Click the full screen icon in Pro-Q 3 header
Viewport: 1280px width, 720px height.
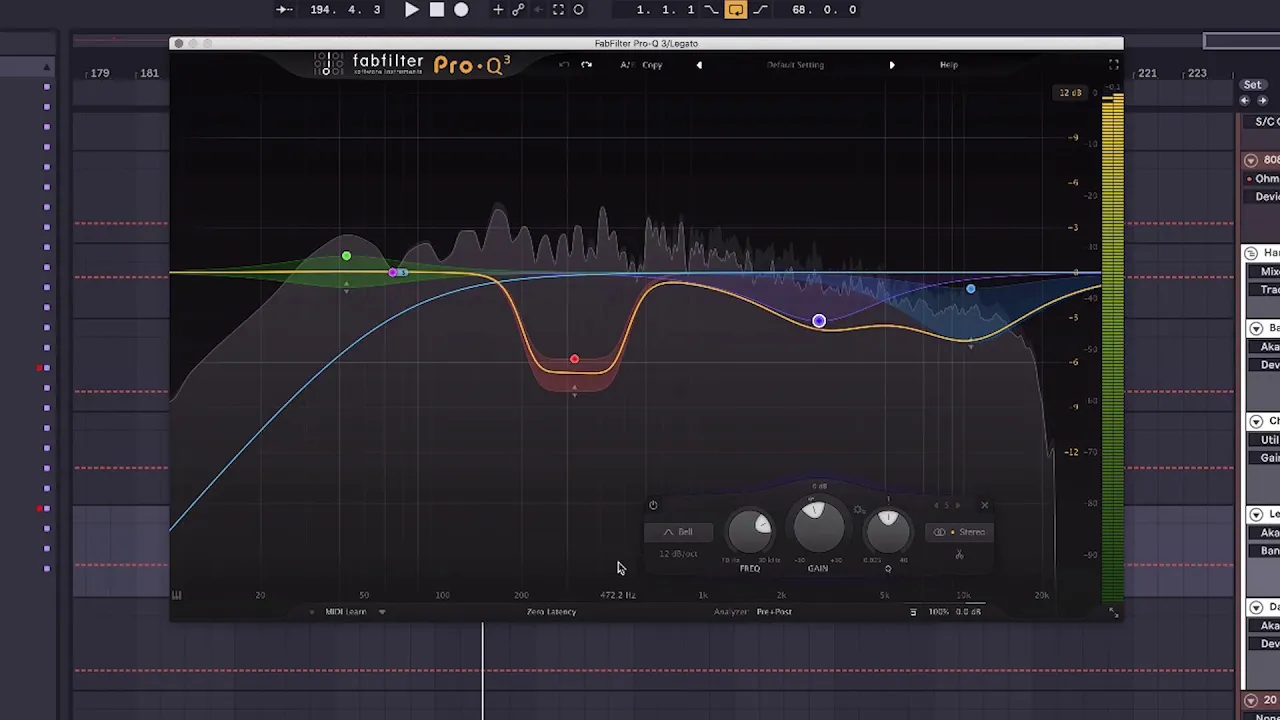point(1113,65)
